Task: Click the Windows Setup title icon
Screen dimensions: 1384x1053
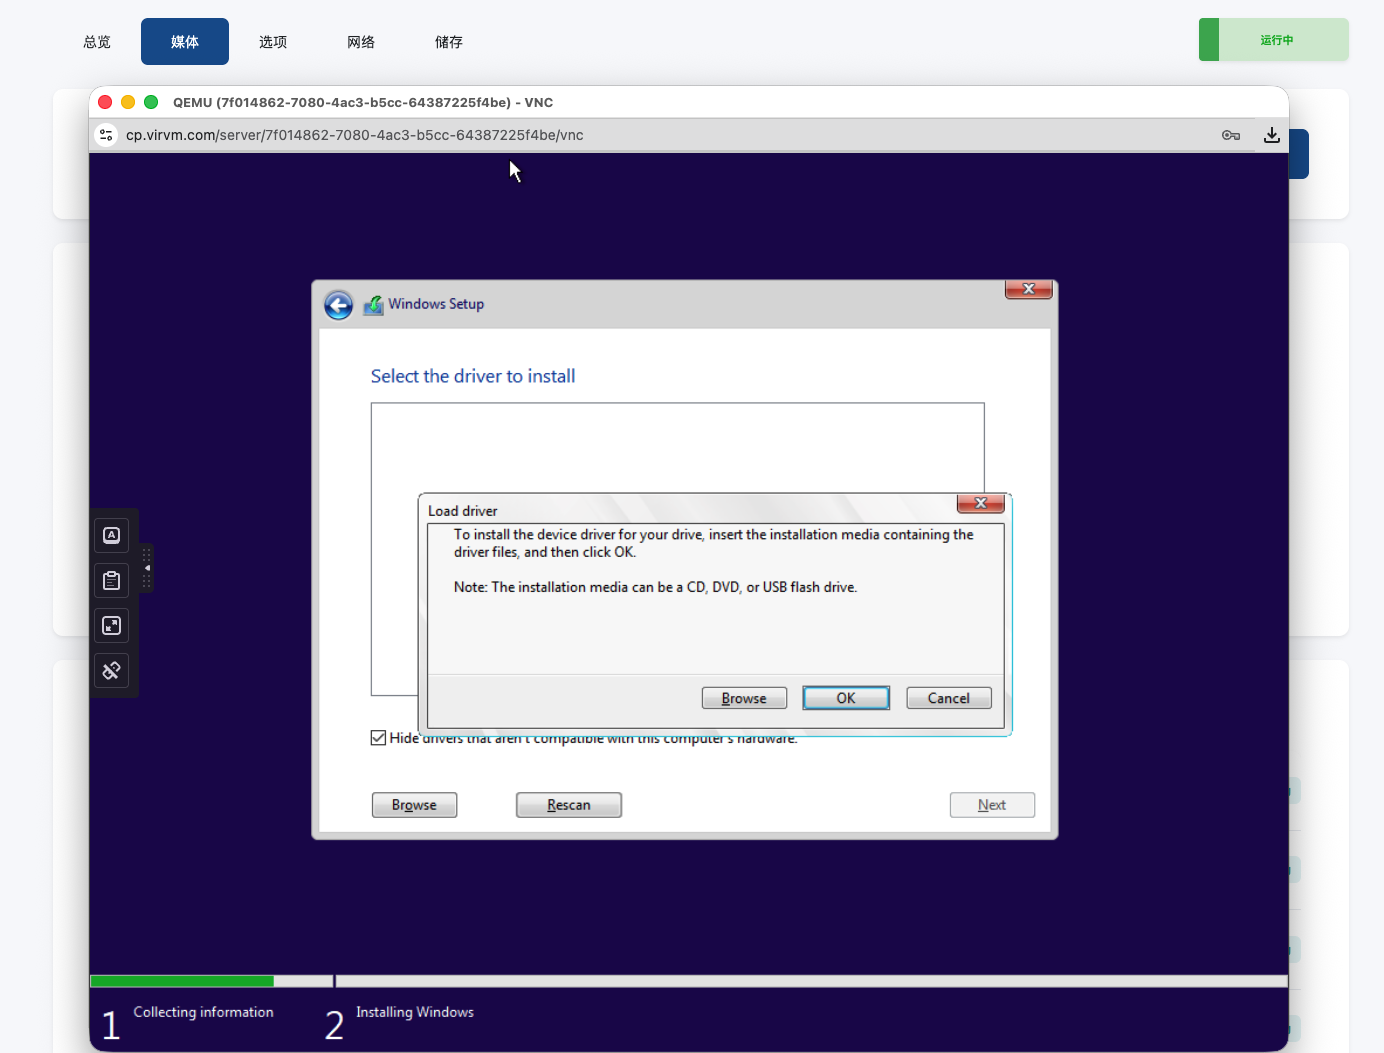Action: click(x=373, y=305)
